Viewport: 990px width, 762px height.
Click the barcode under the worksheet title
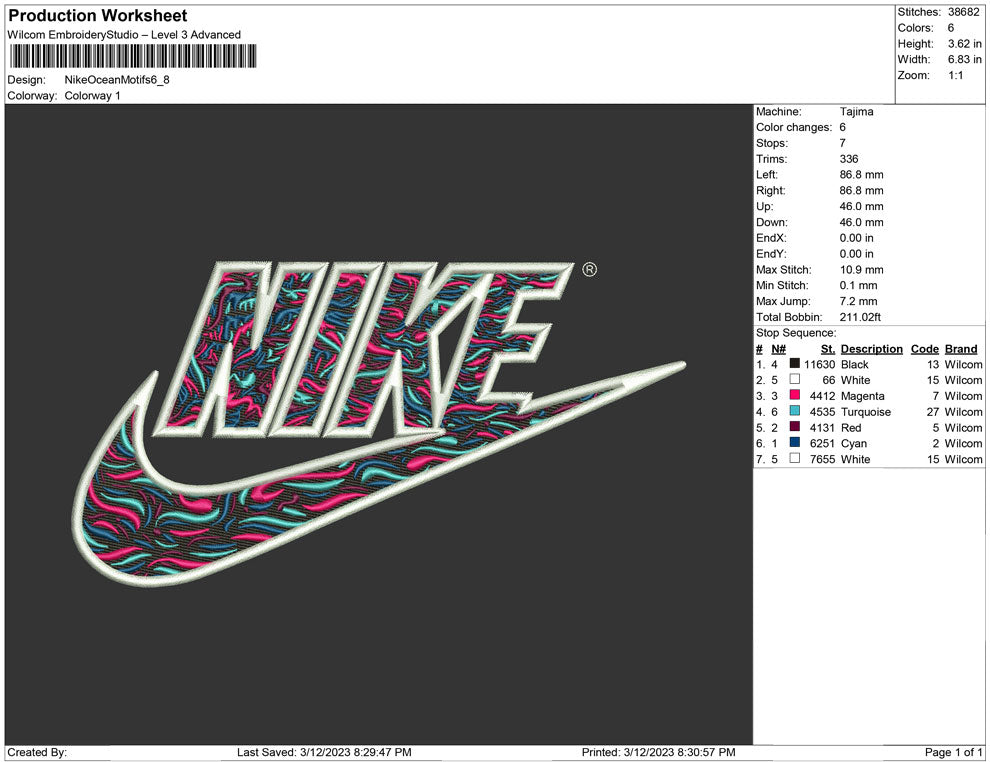pyautogui.click(x=133, y=56)
